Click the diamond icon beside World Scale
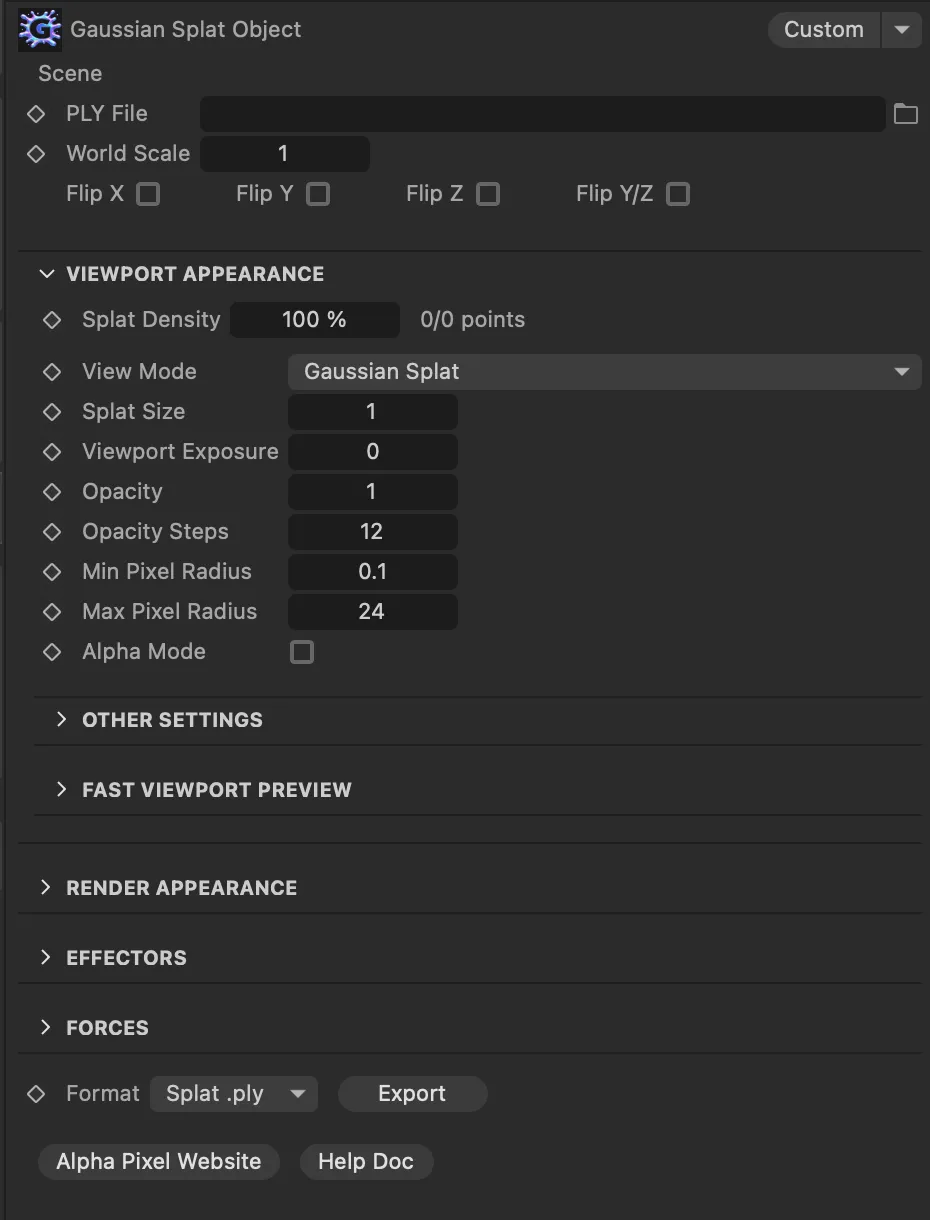 tap(35, 154)
